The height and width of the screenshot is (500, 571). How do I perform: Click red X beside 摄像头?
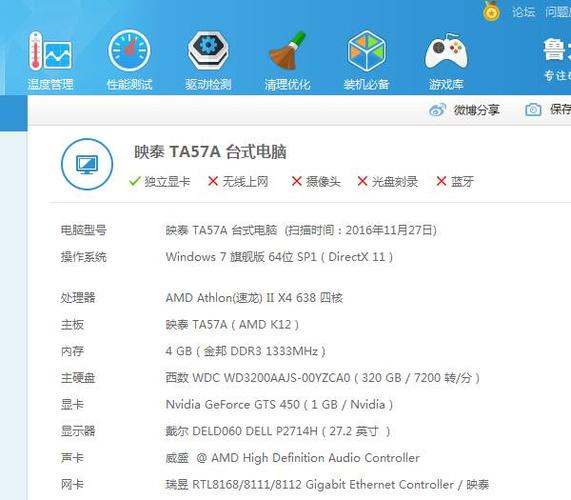297,181
